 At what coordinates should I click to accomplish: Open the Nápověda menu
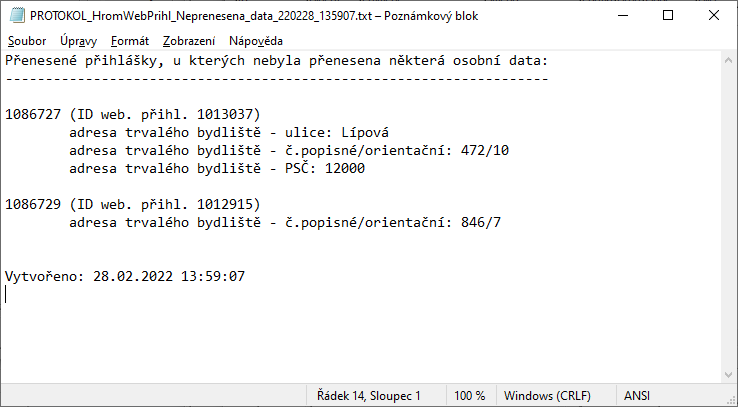coord(256,41)
